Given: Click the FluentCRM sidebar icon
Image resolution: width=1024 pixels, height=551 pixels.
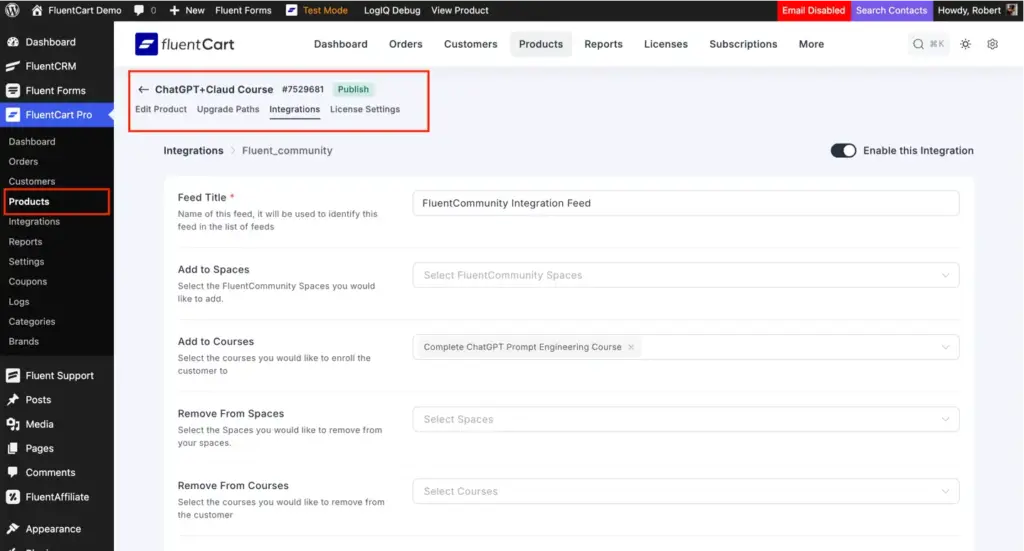Looking at the screenshot, I should pyautogui.click(x=12, y=66).
